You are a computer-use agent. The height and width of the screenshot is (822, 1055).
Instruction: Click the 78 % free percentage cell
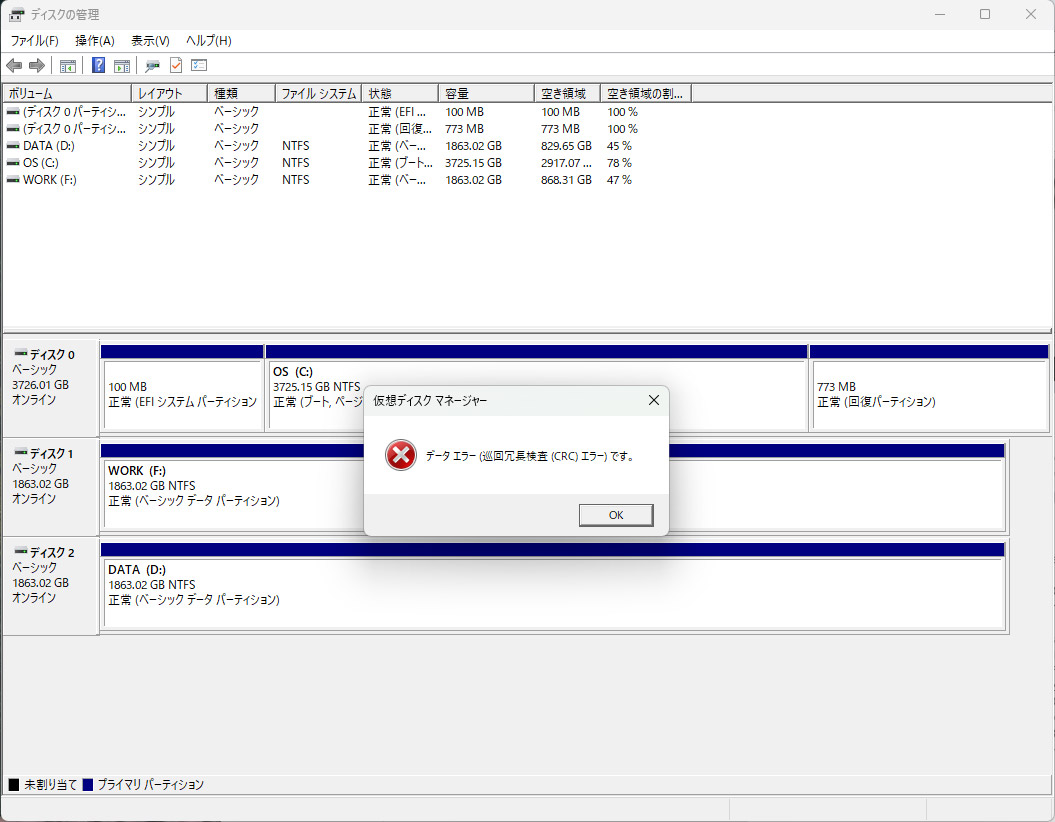(619, 163)
